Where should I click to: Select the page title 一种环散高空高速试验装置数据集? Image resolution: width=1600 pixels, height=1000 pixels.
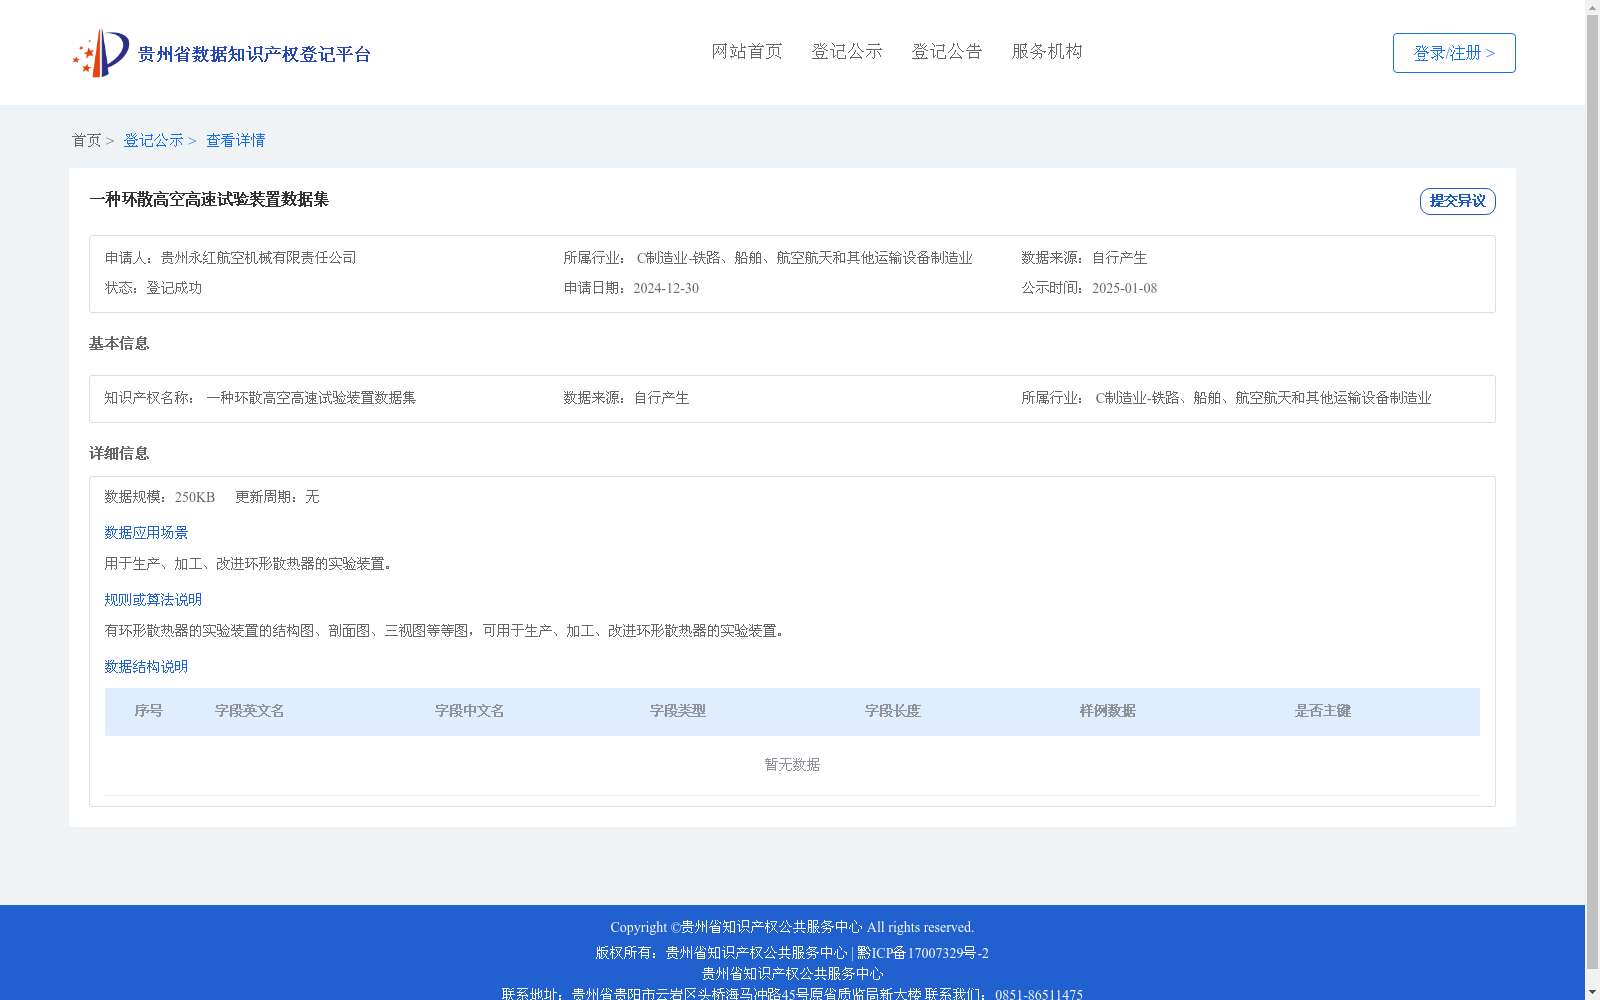(209, 199)
